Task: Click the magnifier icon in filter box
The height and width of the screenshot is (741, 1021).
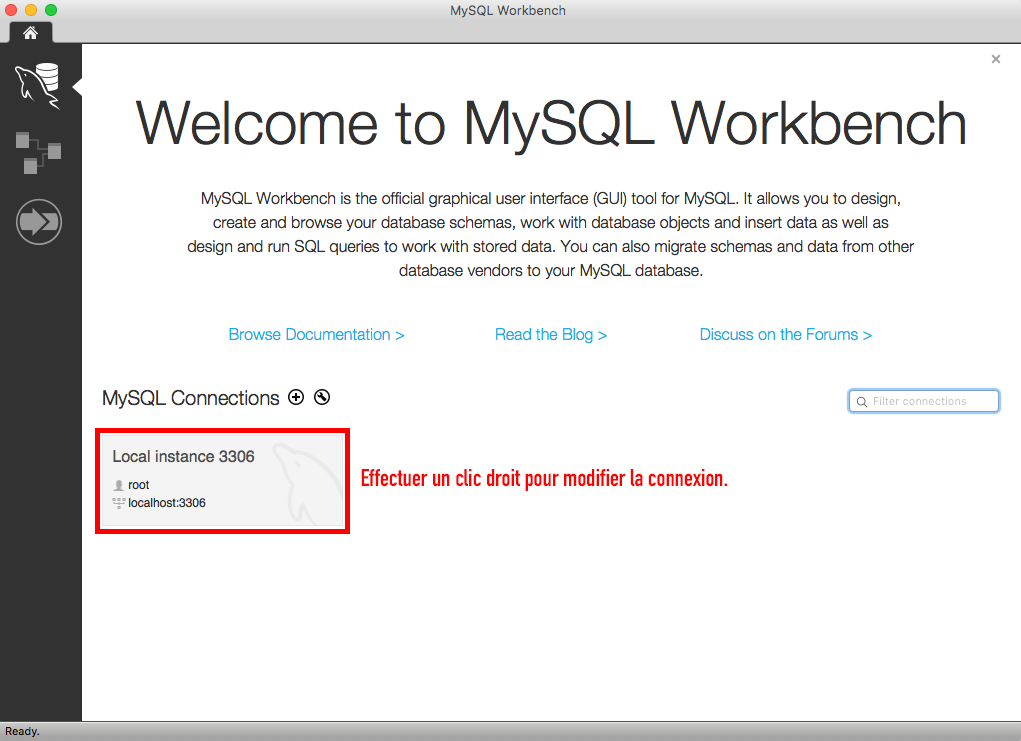Action: (860, 402)
